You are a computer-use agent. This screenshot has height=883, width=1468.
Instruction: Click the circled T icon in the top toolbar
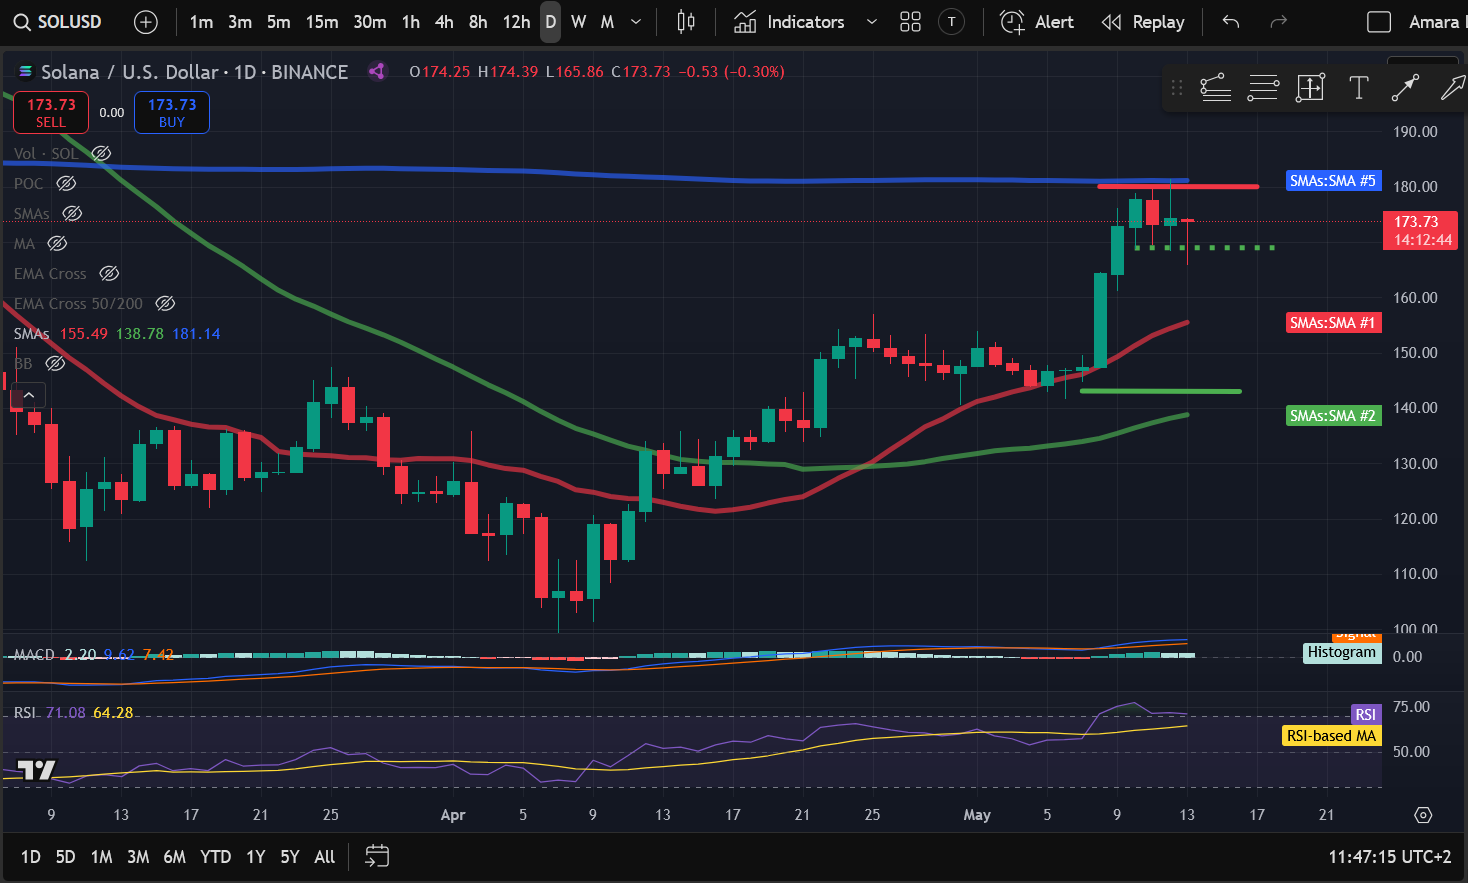pos(952,22)
